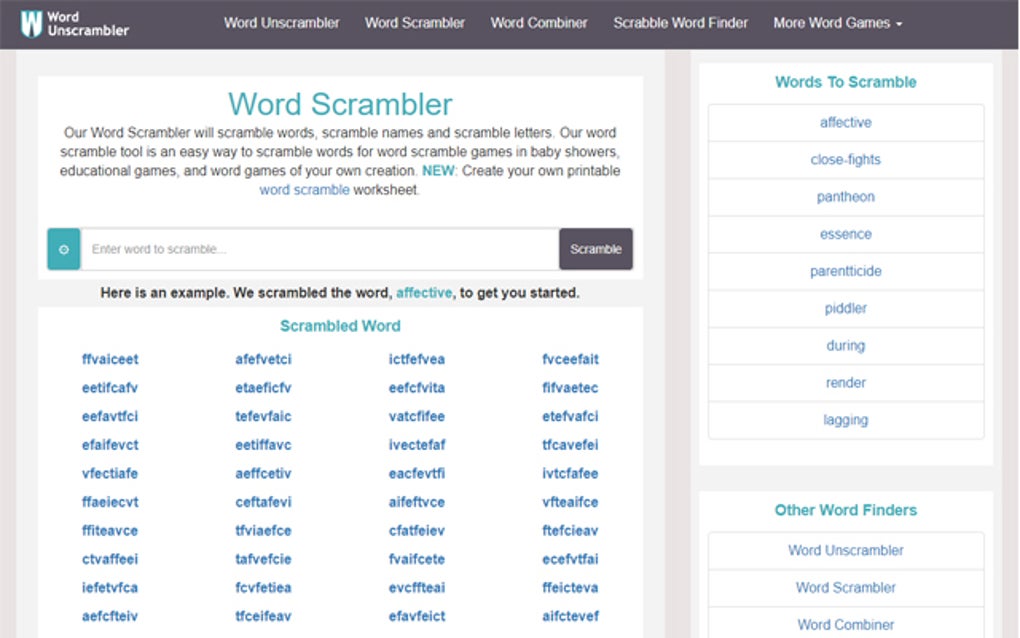Screen dimensions: 1020x638
Task: Click the gear icon on the scramble input
Action: 63,249
